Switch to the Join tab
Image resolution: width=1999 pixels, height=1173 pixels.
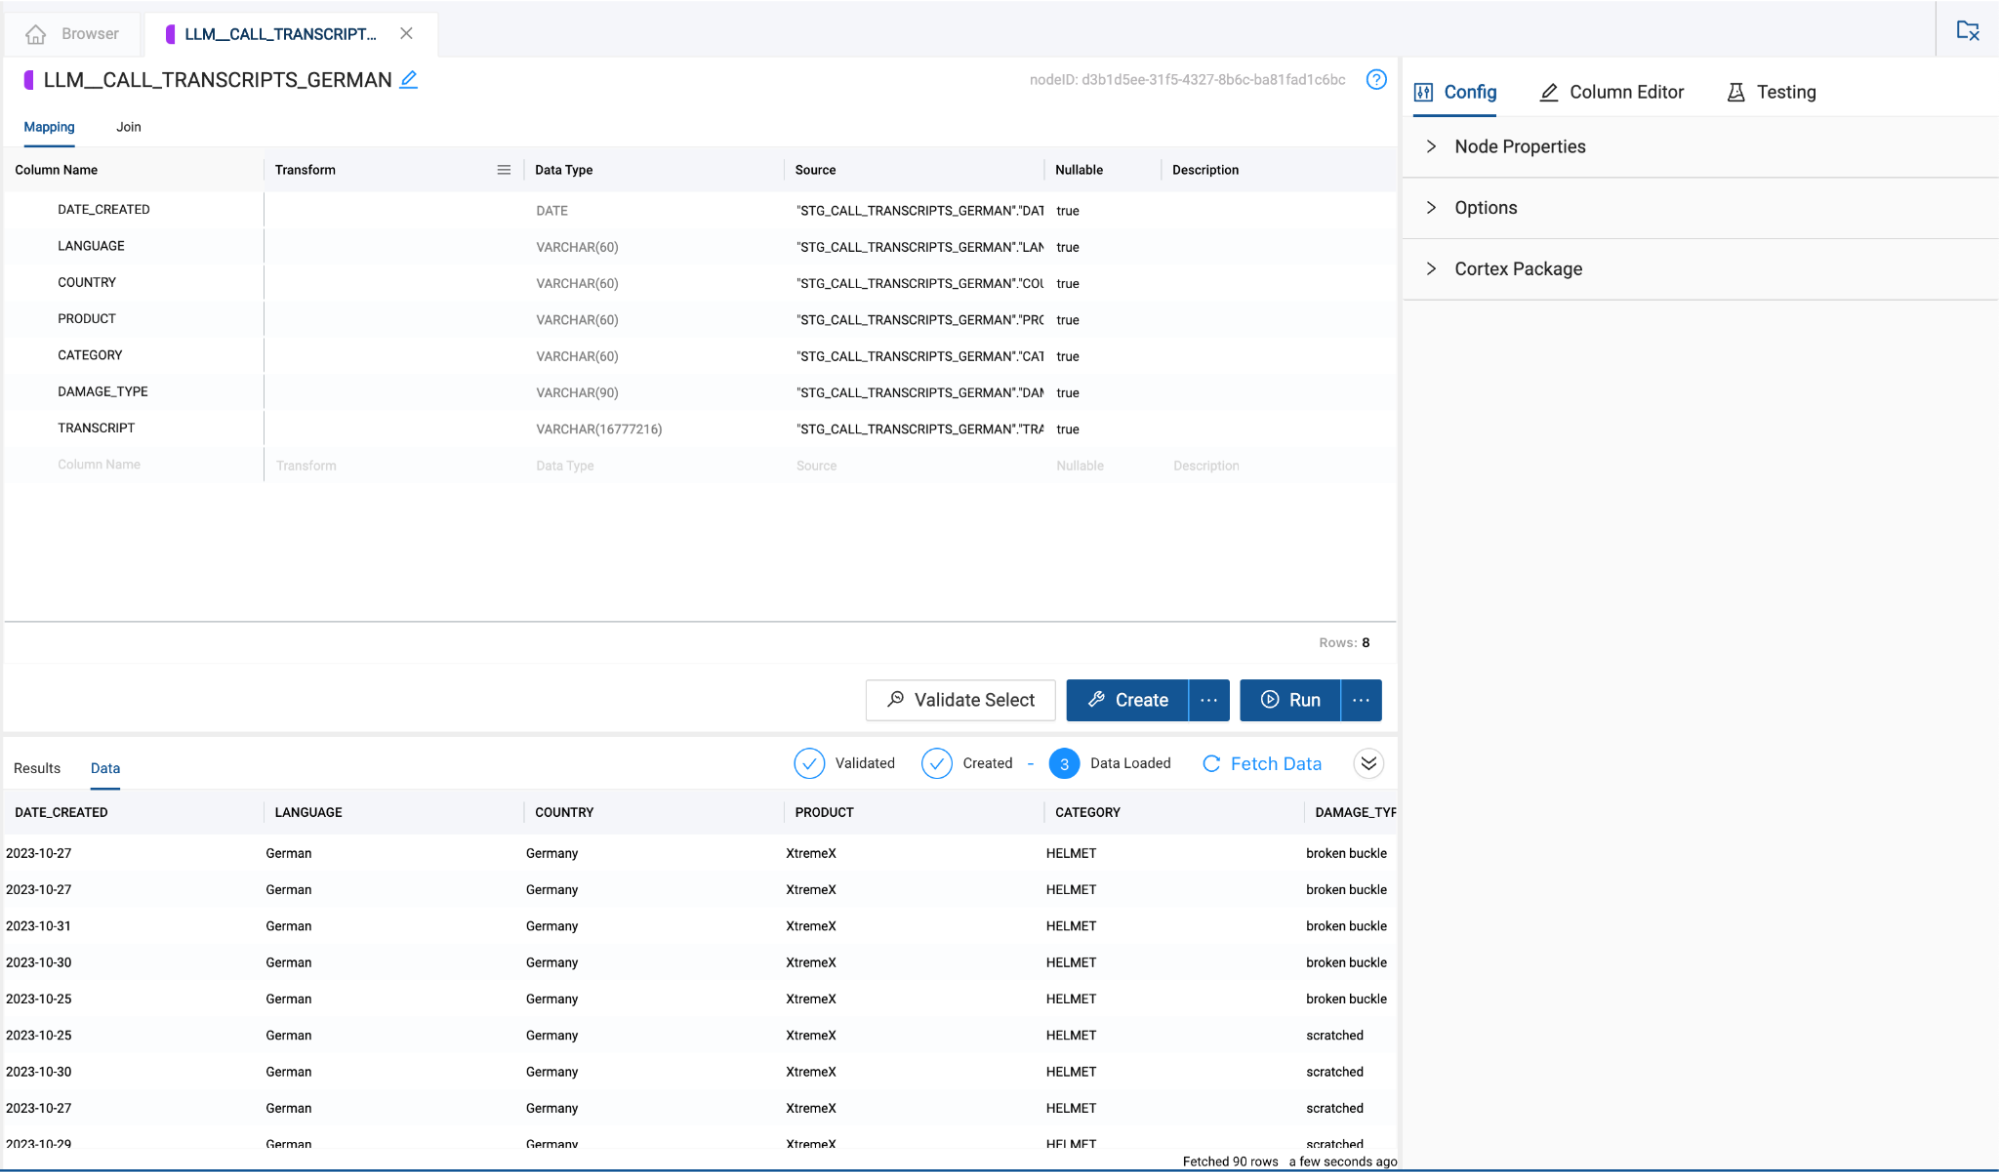click(129, 127)
